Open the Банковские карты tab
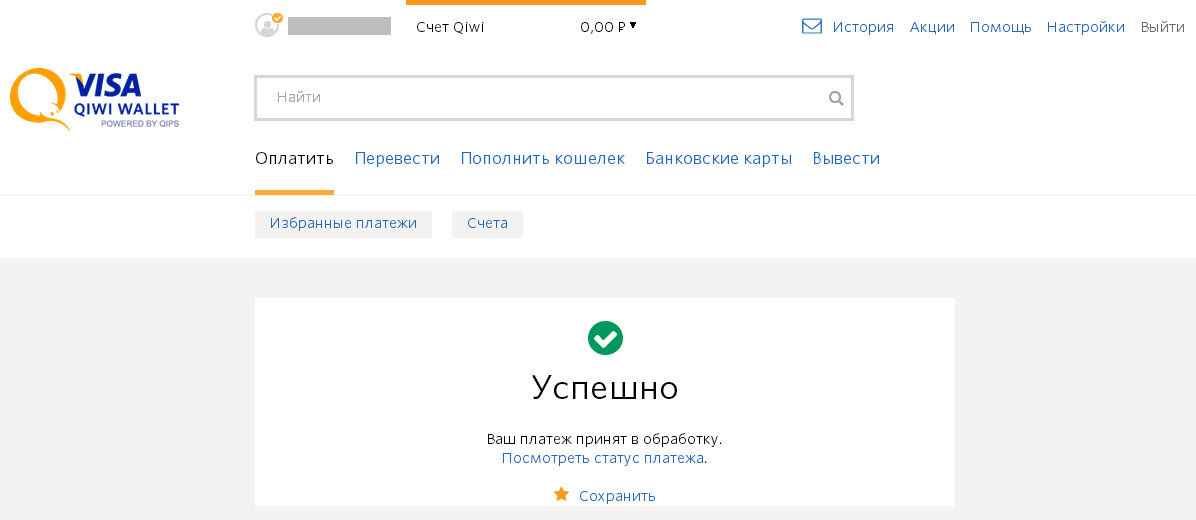The height and width of the screenshot is (520, 1196). coord(718,158)
